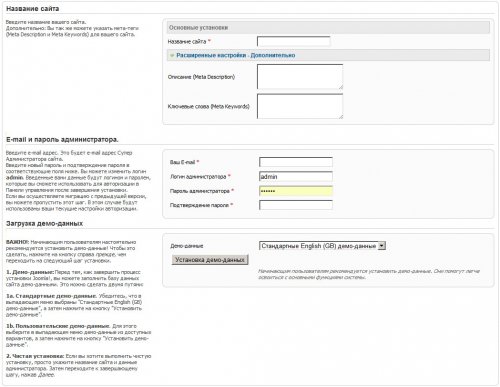Open Расширенные настройки - Дополнительно link
The width and height of the screenshot is (500, 387).
236,55
